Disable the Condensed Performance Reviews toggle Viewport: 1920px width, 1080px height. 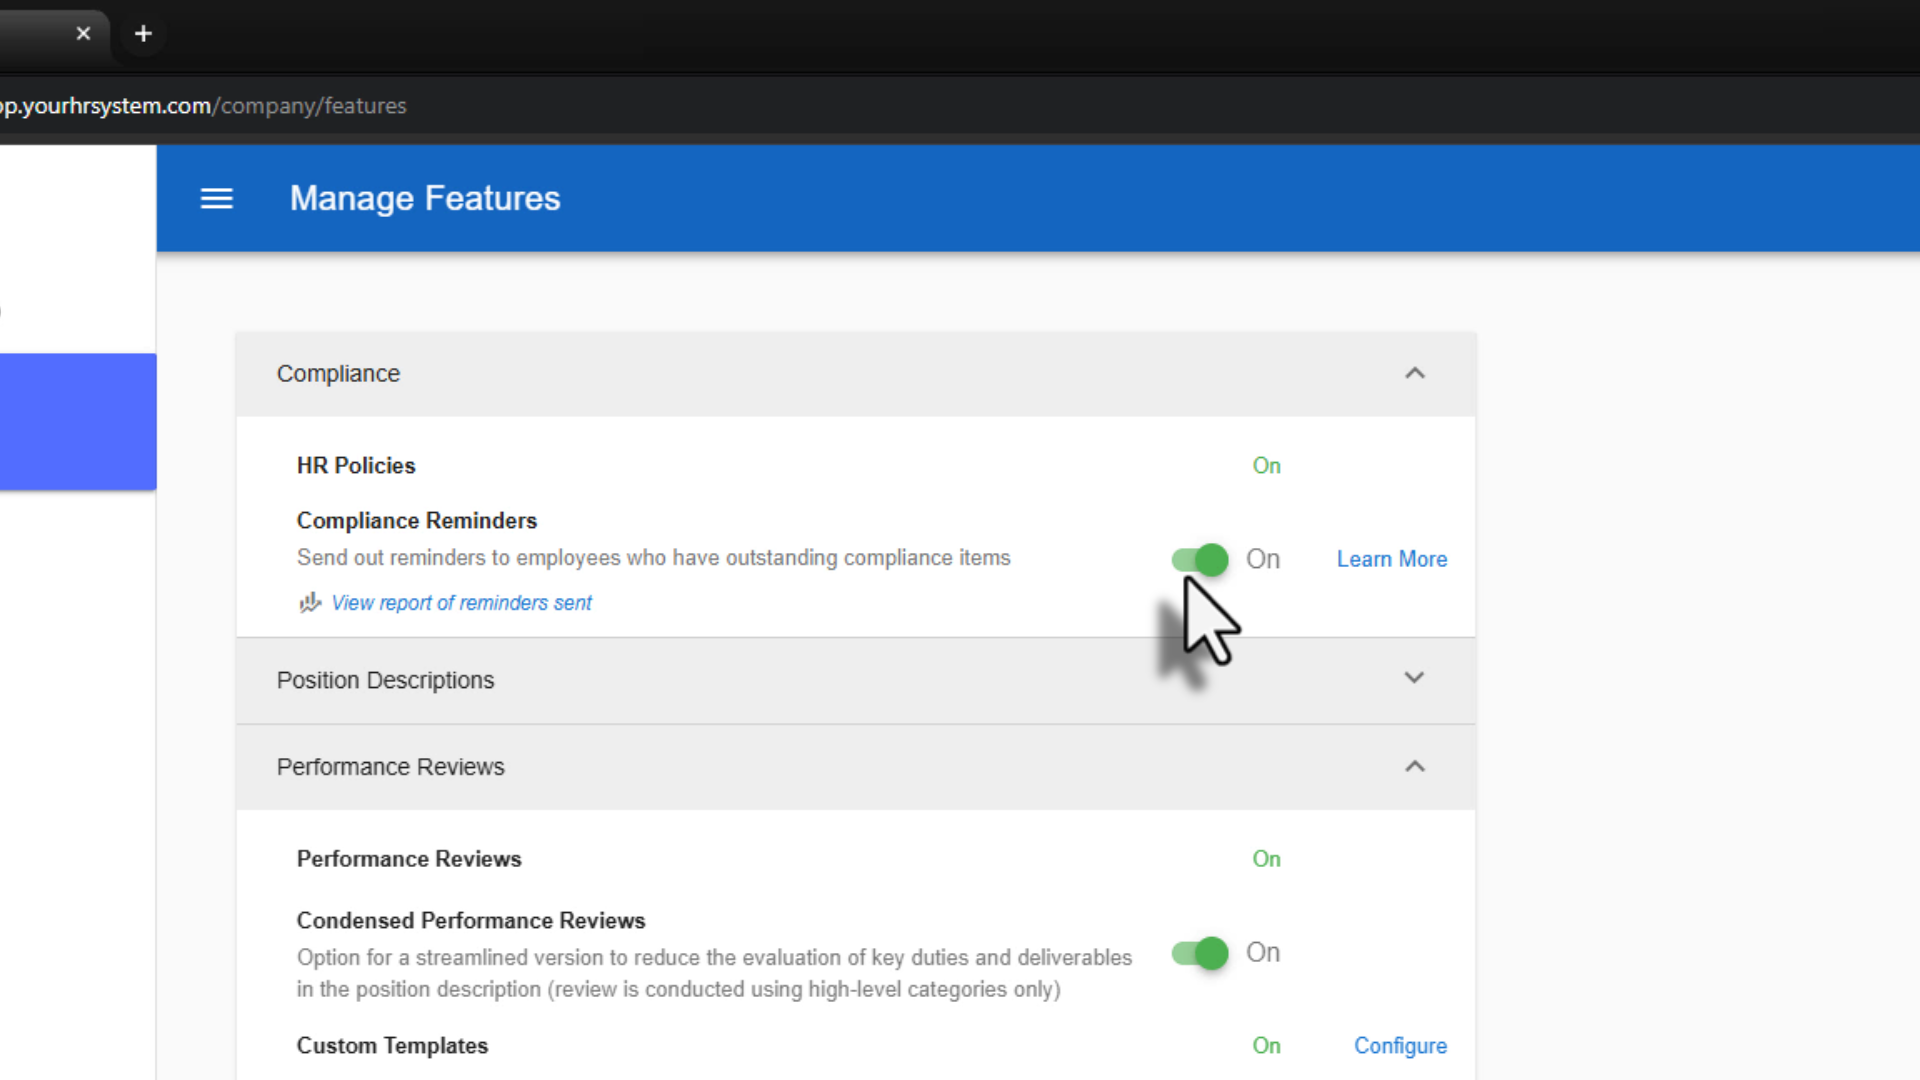coord(1200,953)
